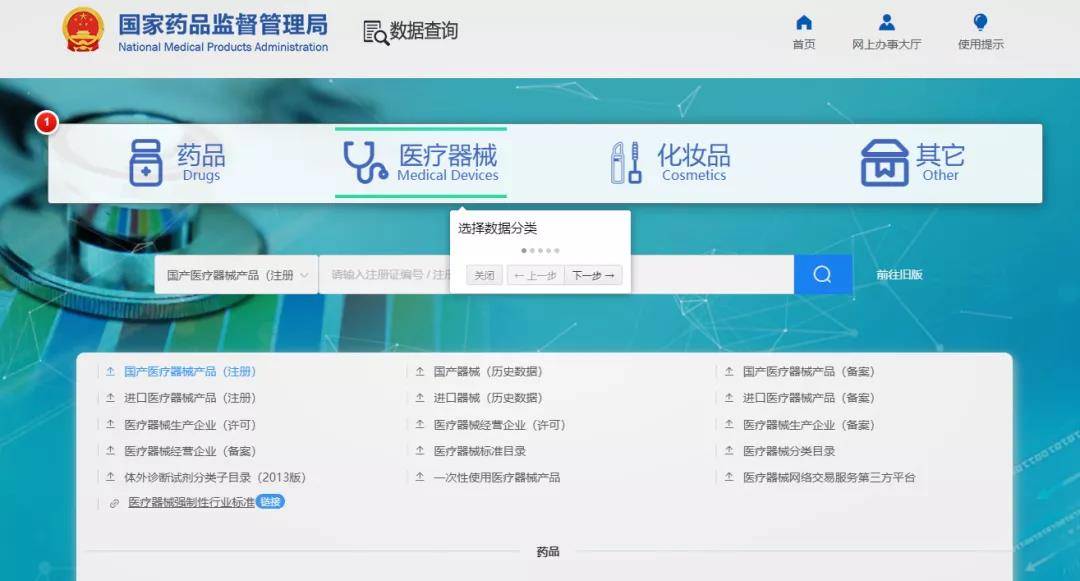Click arrow icon beside 进口医疗器械产品（注册）
This screenshot has width=1080, height=581.
coord(110,398)
